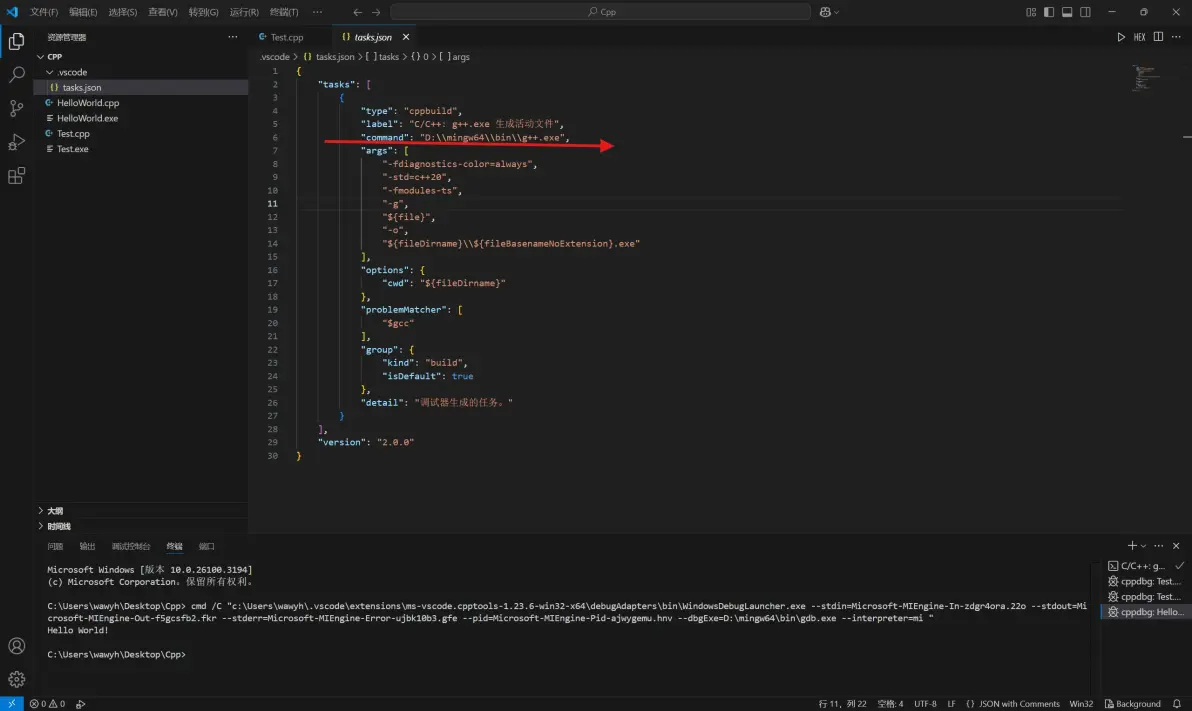This screenshot has height=711, width=1192.
Task: Open the HEX editor button
Action: click(x=1140, y=37)
